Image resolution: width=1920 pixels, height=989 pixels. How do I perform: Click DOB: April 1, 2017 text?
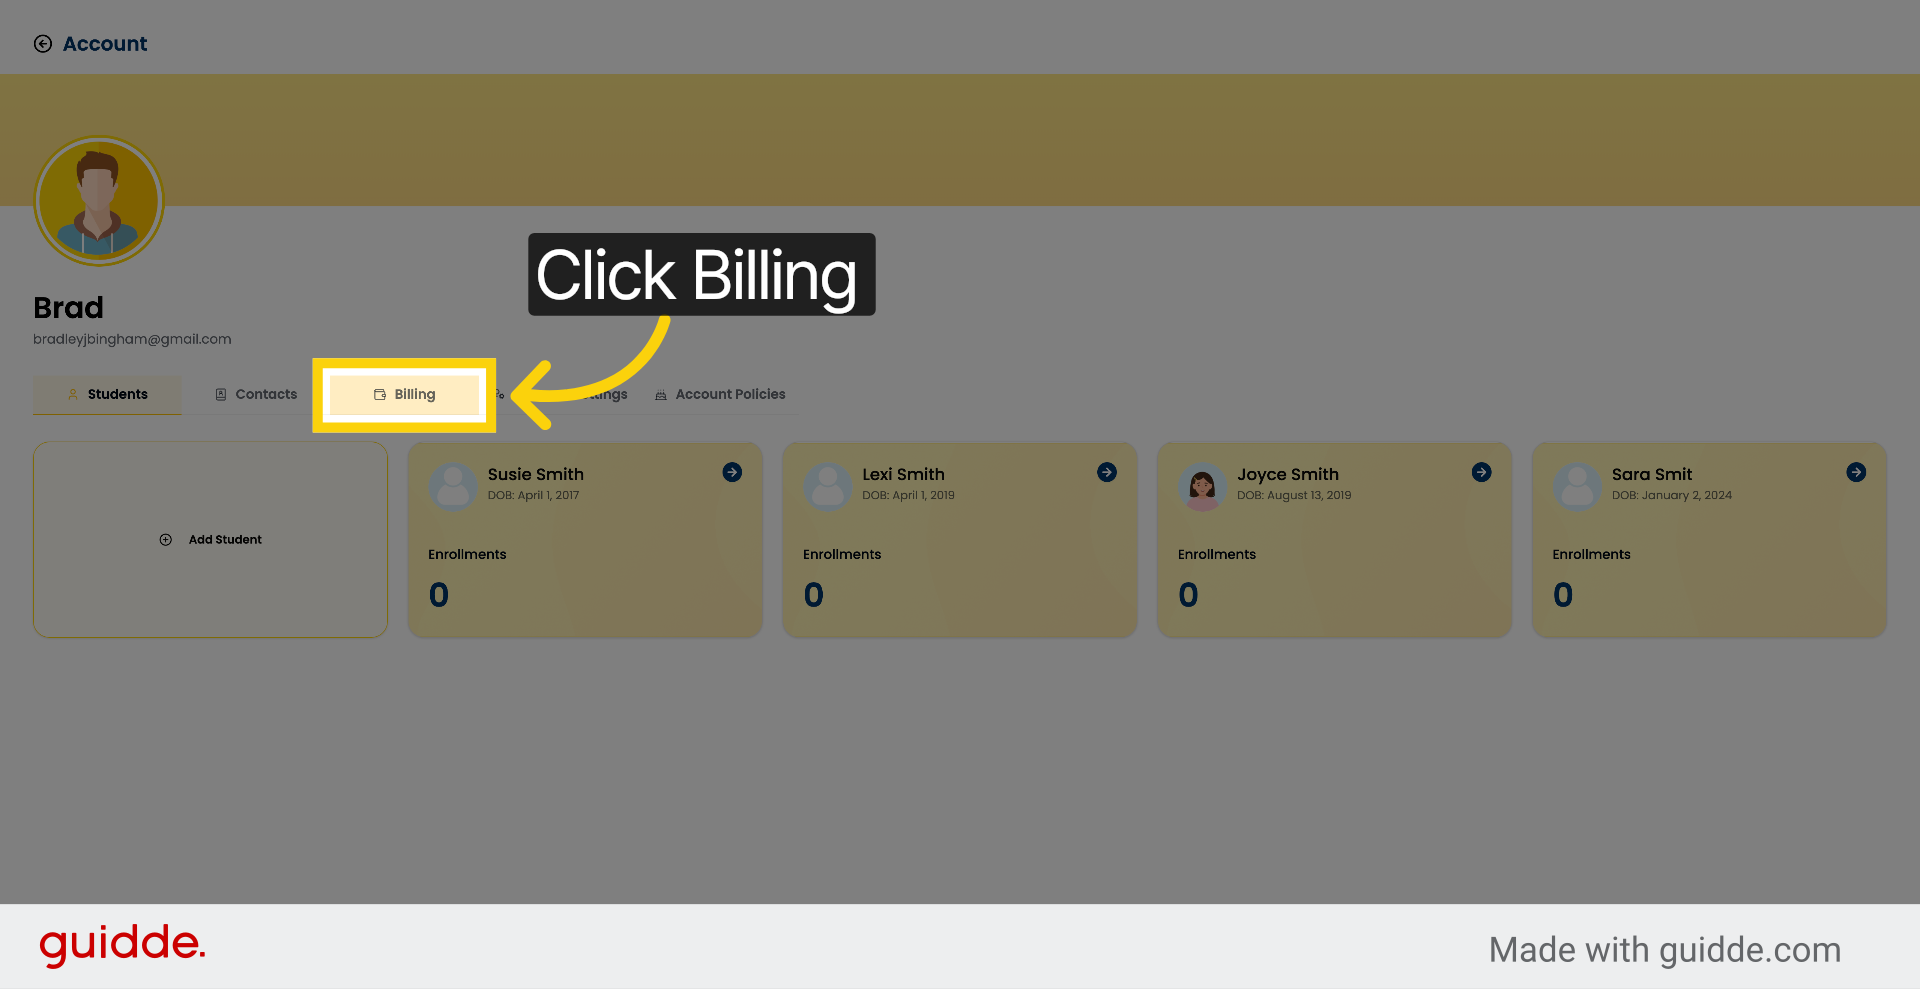[x=534, y=495]
